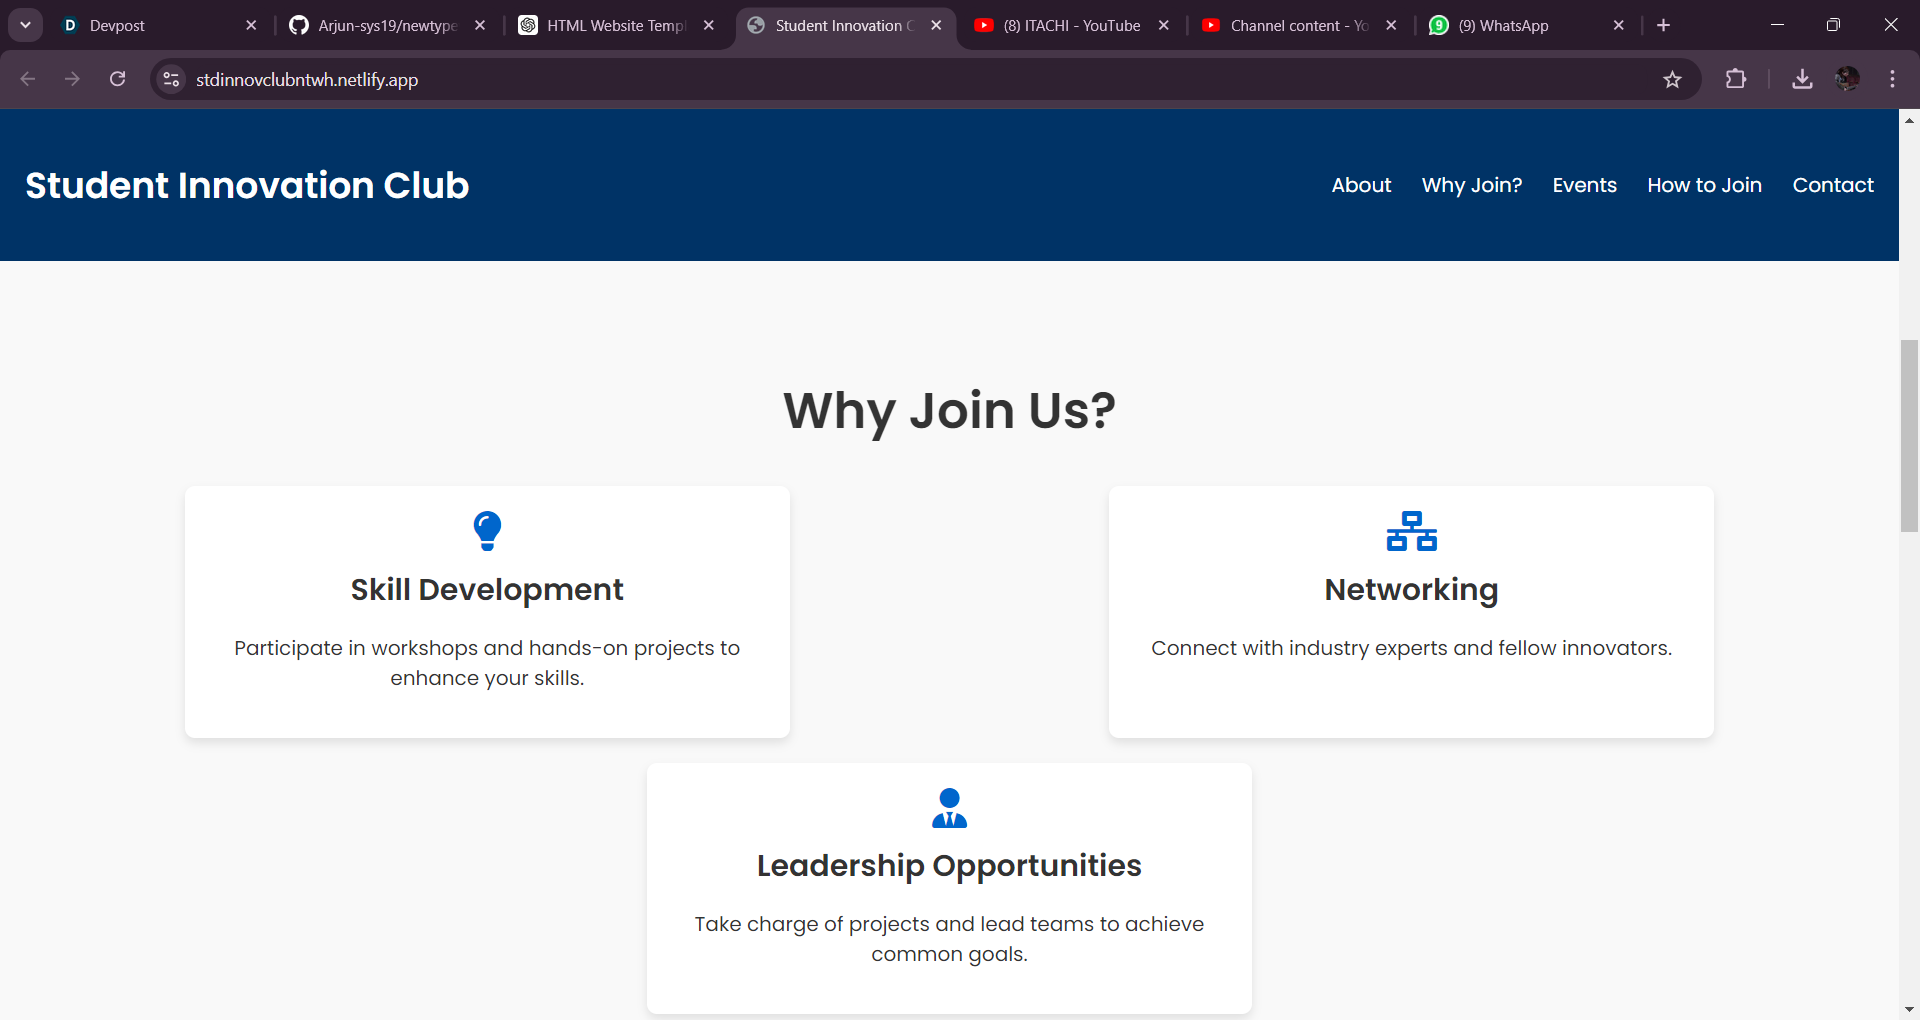Close the WhatsApp tab
The width and height of the screenshot is (1920, 1020).
1619,25
